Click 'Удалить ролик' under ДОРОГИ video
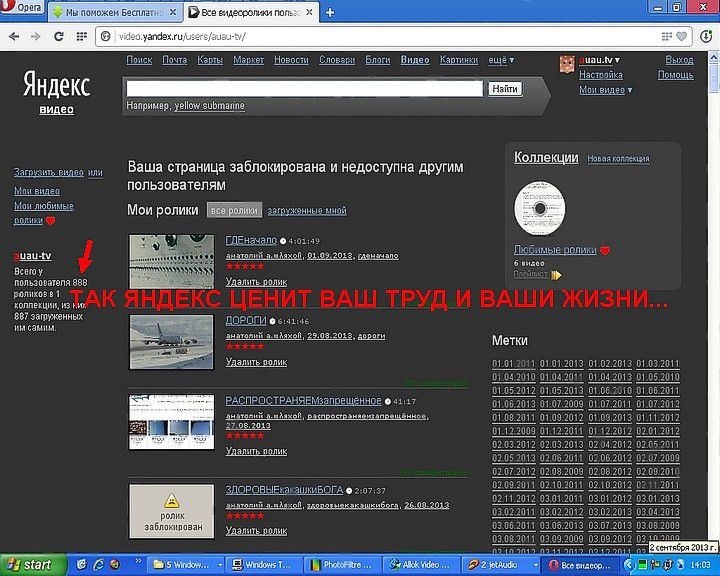Viewport: 720px width, 576px height. (x=256, y=362)
